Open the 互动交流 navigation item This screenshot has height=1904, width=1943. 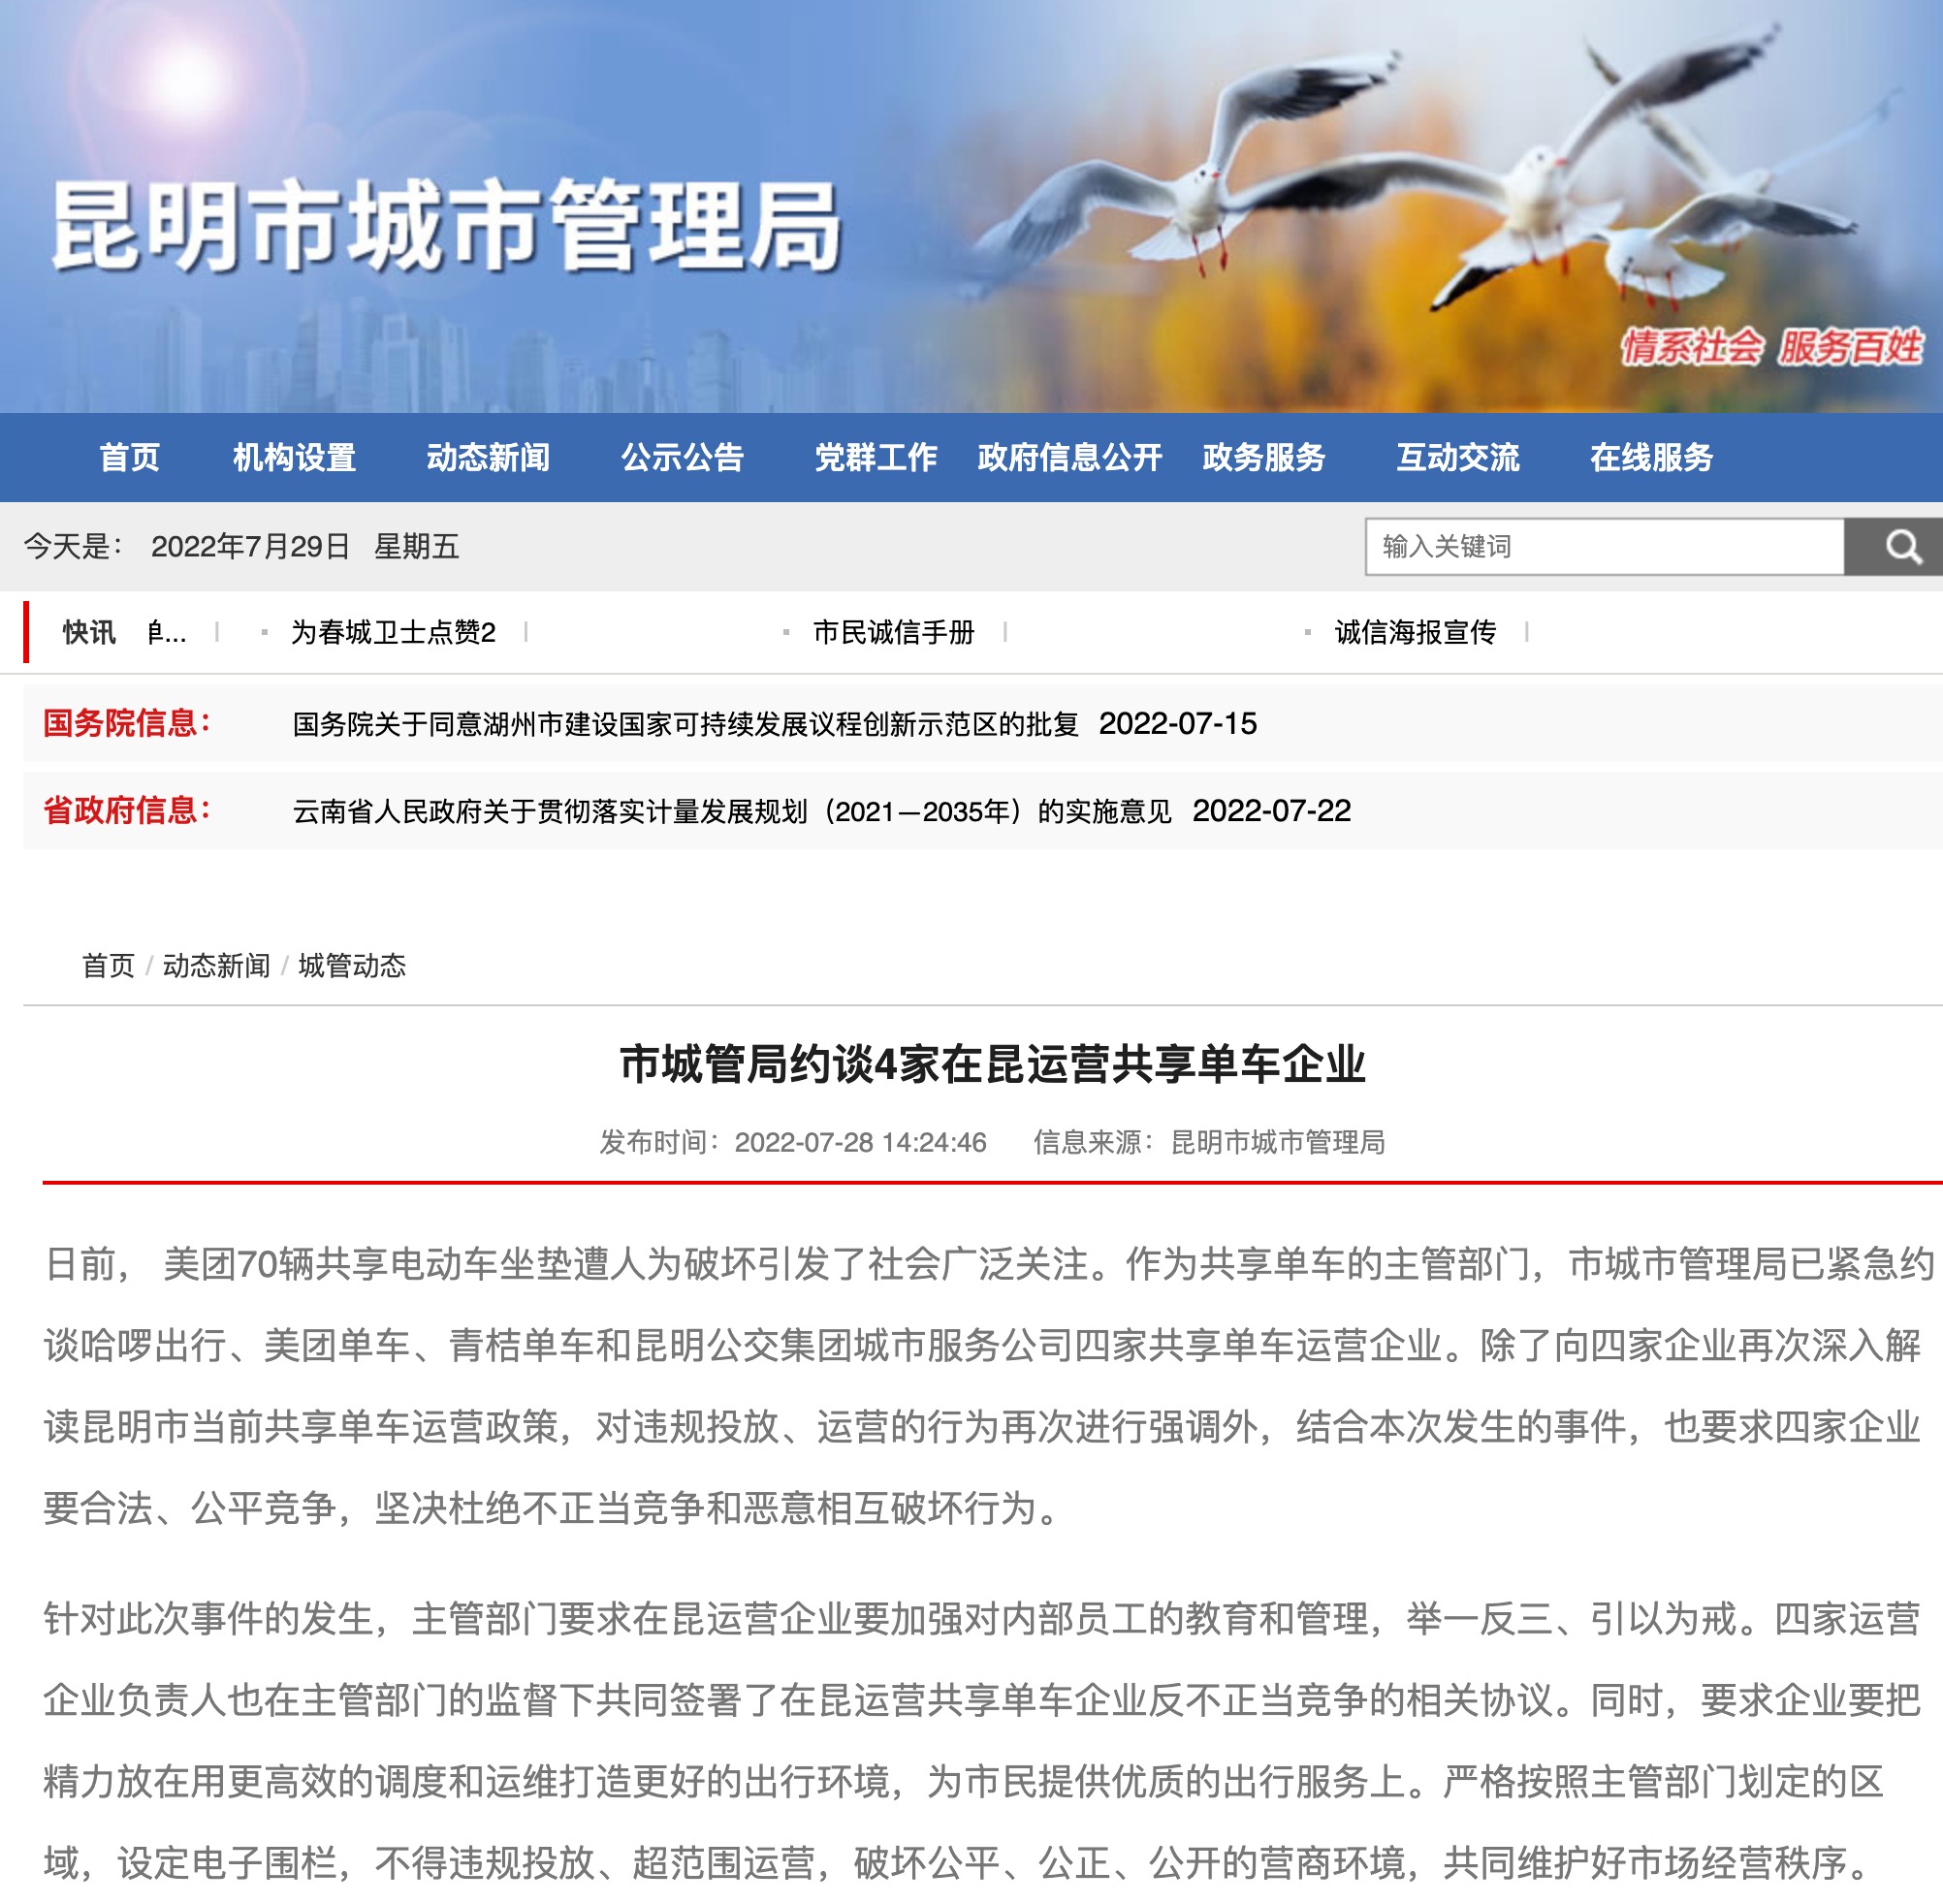click(1457, 457)
